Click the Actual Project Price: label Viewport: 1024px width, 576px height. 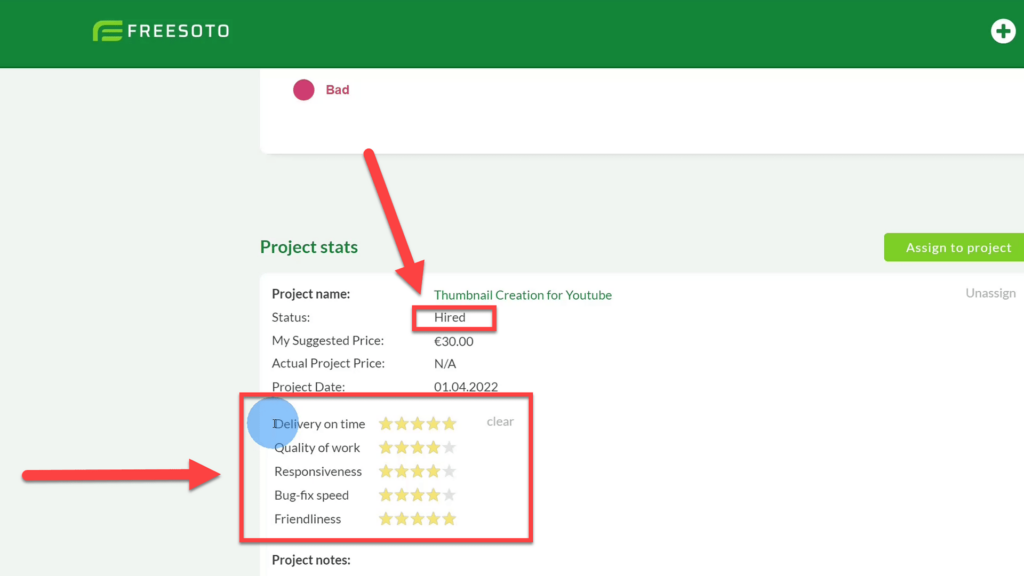(328, 363)
